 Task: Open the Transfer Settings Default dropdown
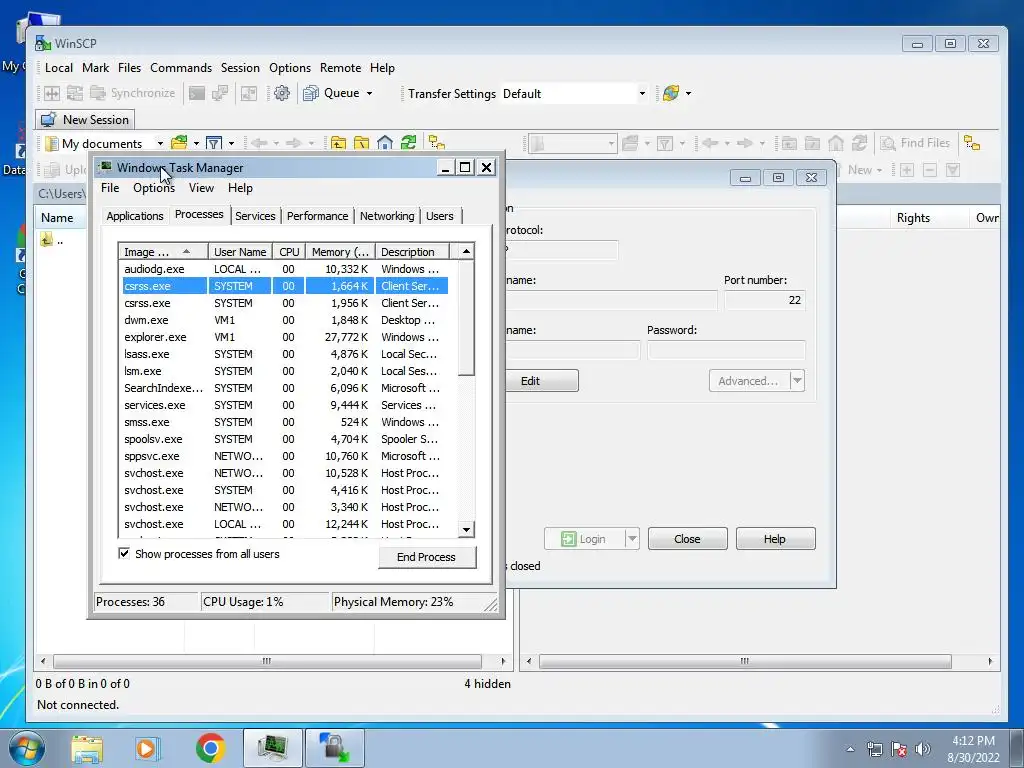(x=642, y=93)
